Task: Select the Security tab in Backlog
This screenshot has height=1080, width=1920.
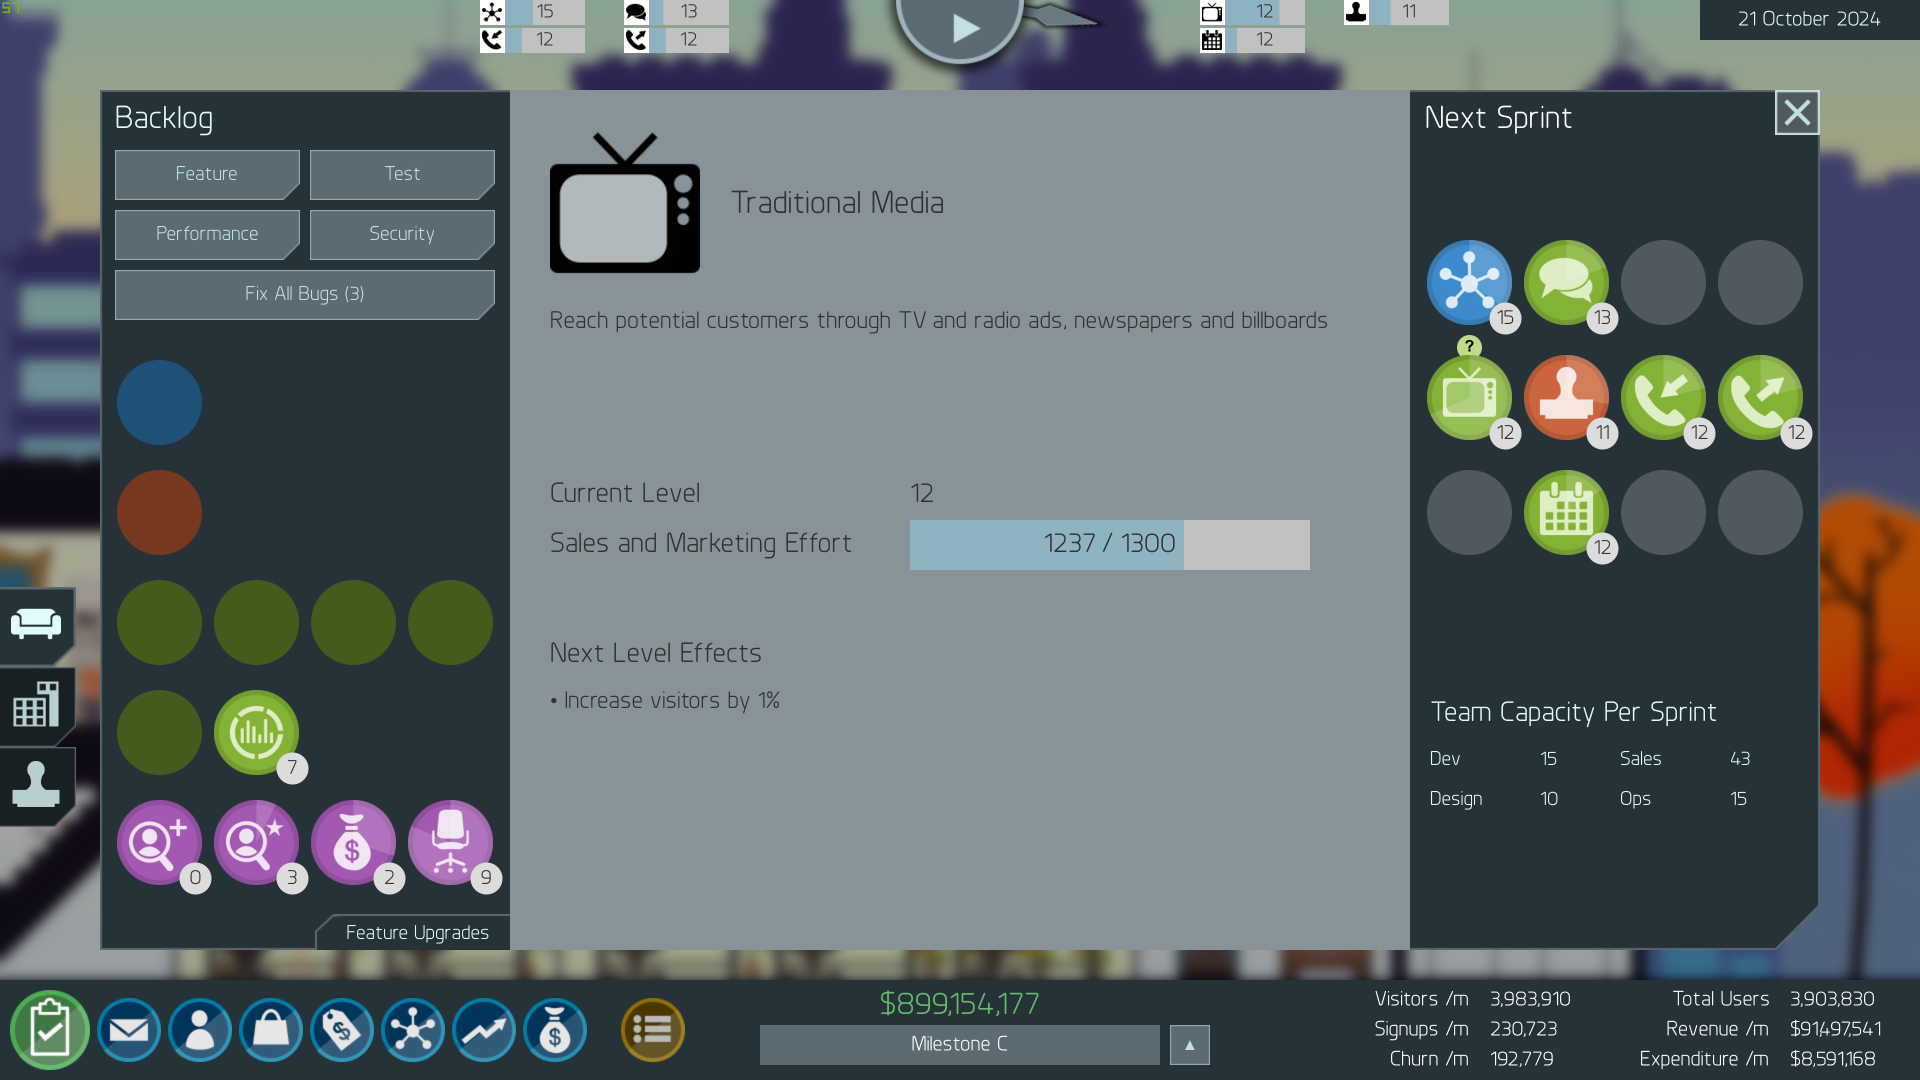Action: click(402, 233)
